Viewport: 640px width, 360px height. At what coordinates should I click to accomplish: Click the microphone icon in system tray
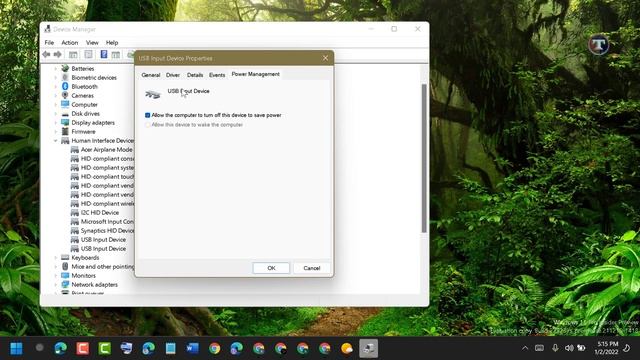pyautogui.click(x=555, y=348)
